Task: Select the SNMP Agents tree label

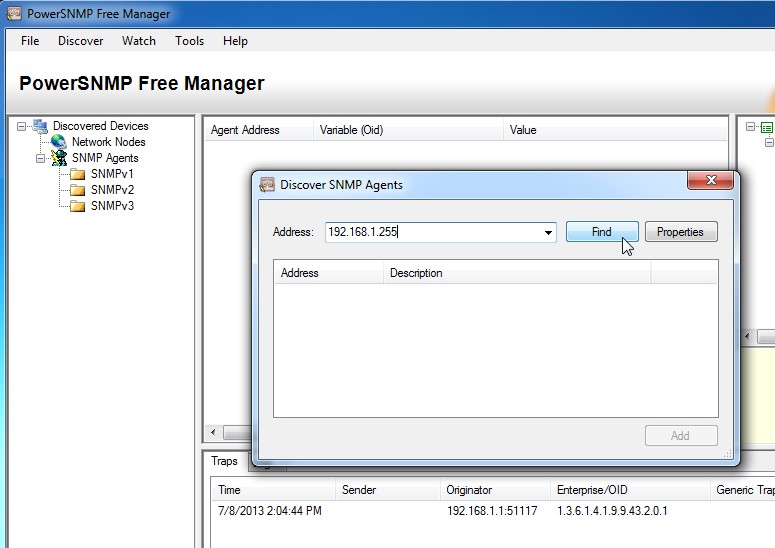Action: pyautogui.click(x=105, y=158)
